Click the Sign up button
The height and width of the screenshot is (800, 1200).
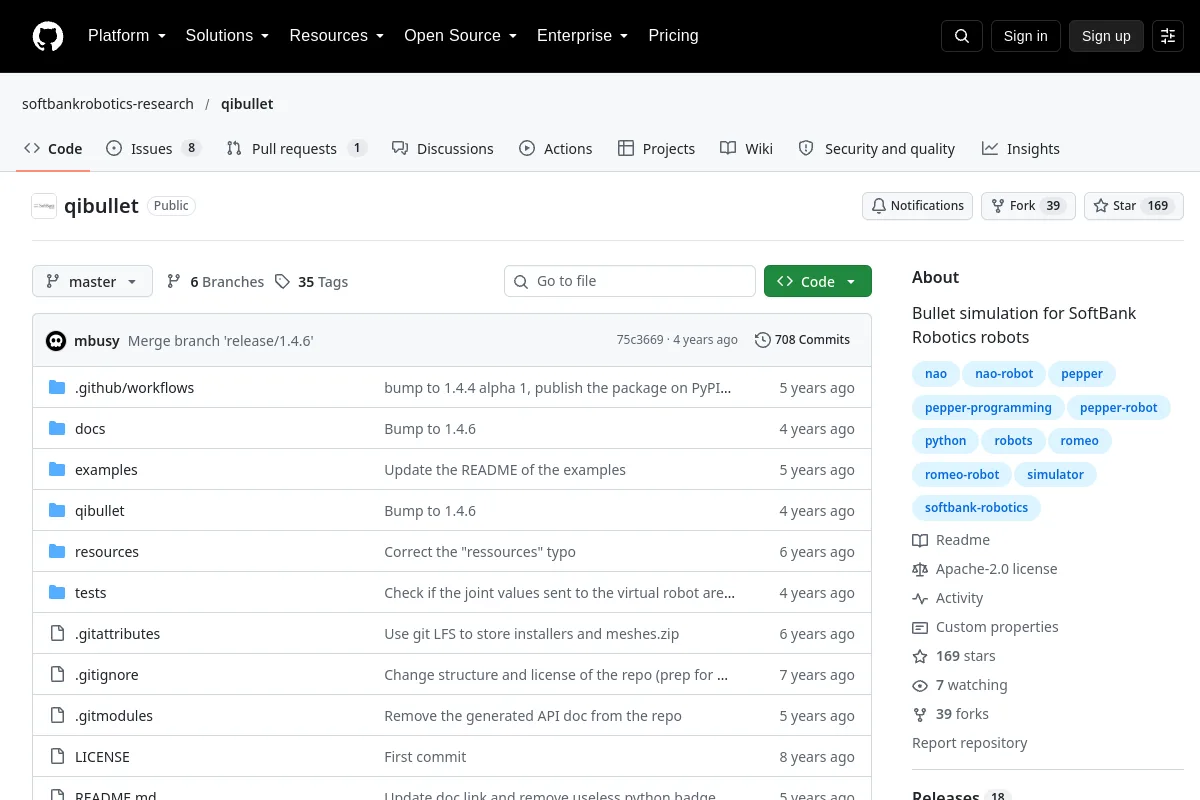tap(1106, 36)
